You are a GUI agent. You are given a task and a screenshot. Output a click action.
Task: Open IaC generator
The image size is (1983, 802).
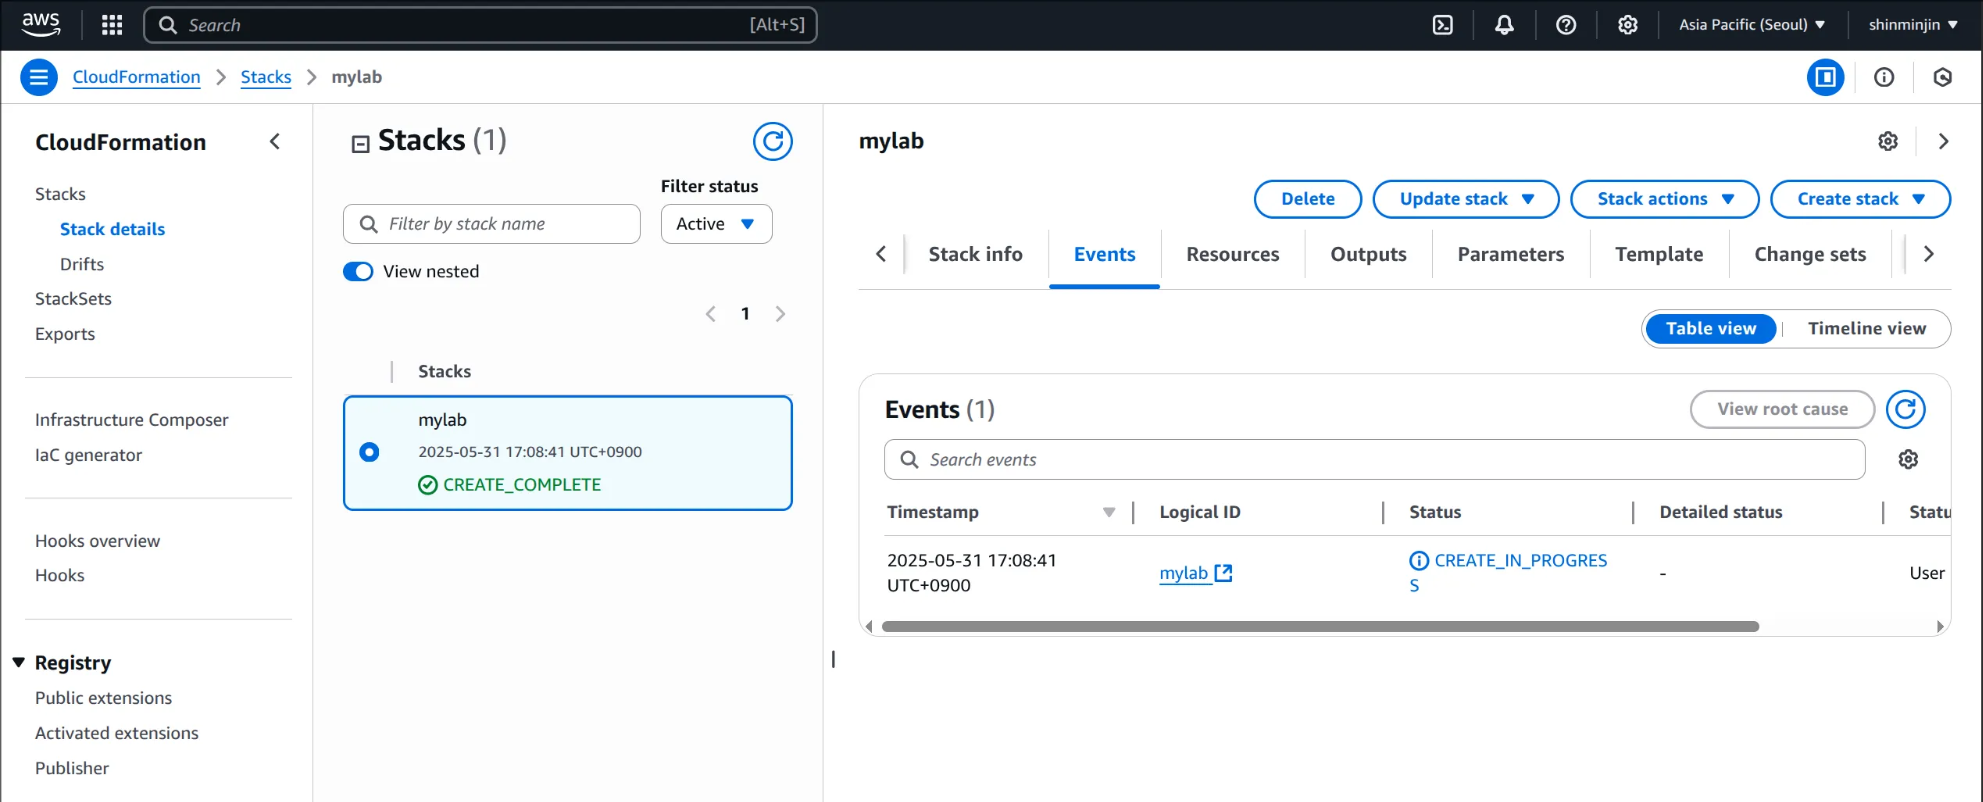click(x=88, y=455)
